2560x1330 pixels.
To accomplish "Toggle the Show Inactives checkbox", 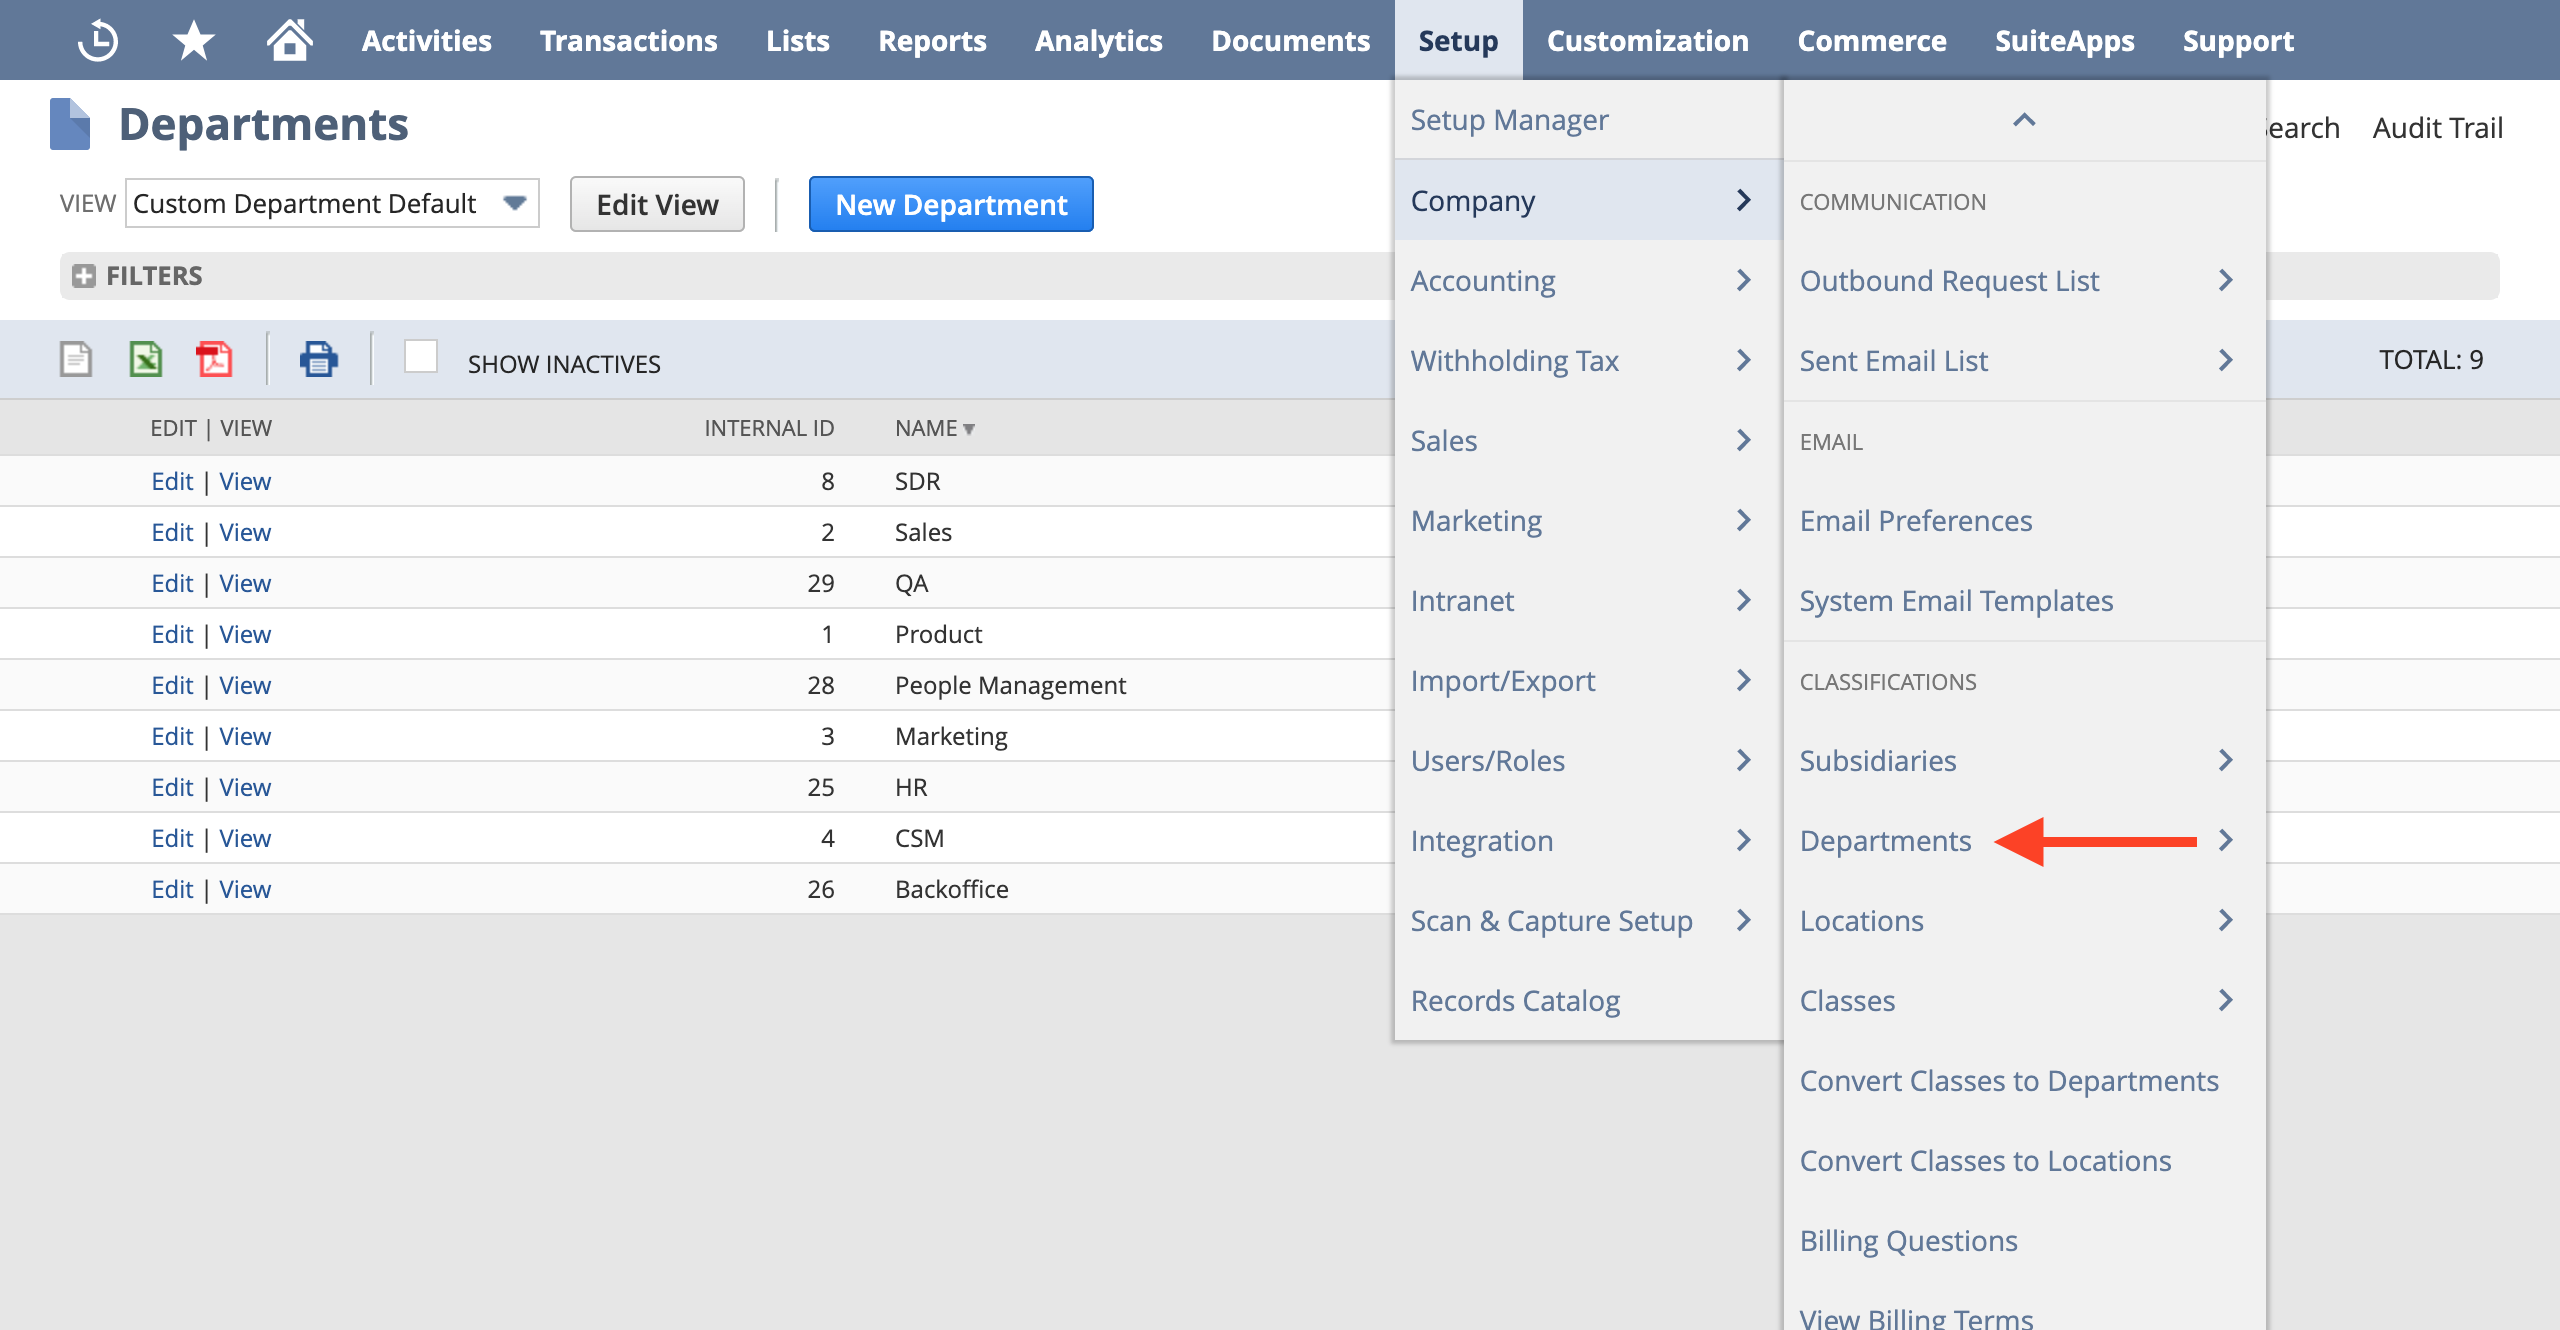I will pyautogui.click(x=421, y=357).
